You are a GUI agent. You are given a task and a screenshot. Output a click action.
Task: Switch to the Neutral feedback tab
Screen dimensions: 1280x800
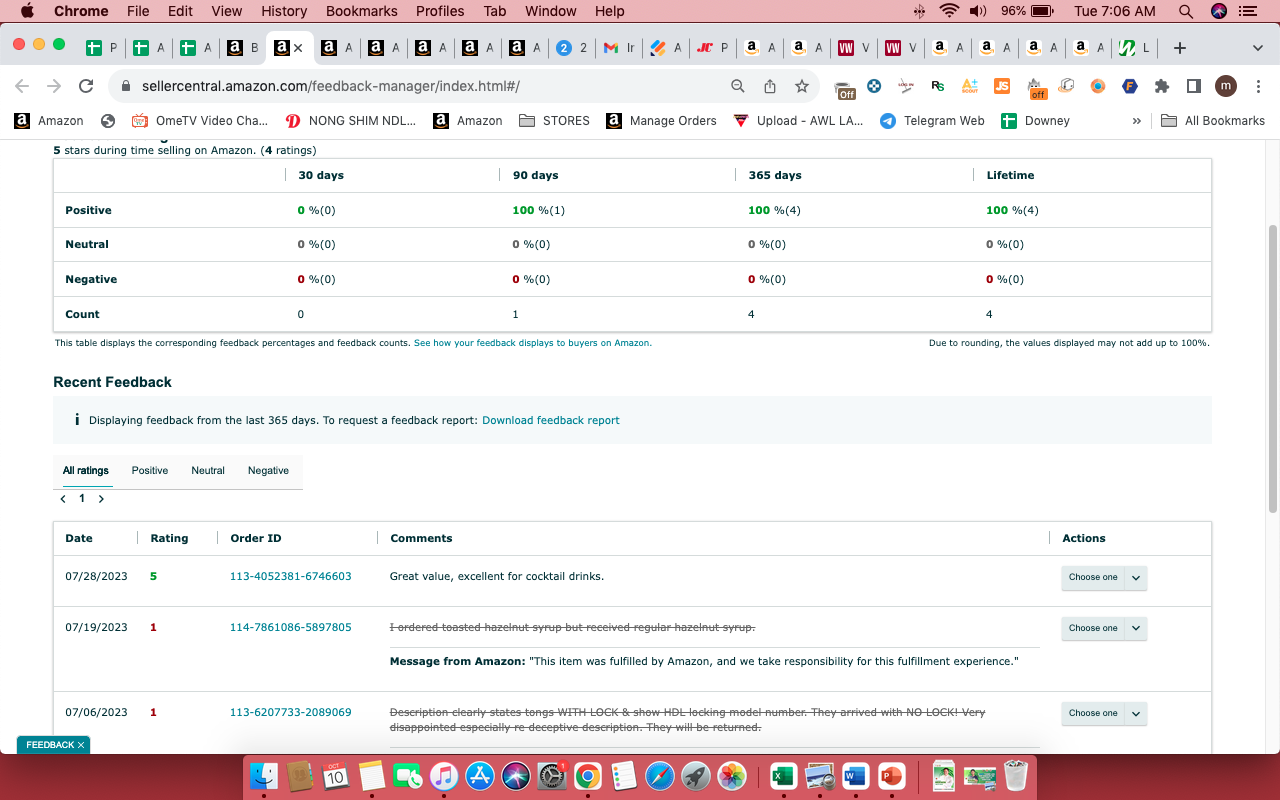[208, 470]
